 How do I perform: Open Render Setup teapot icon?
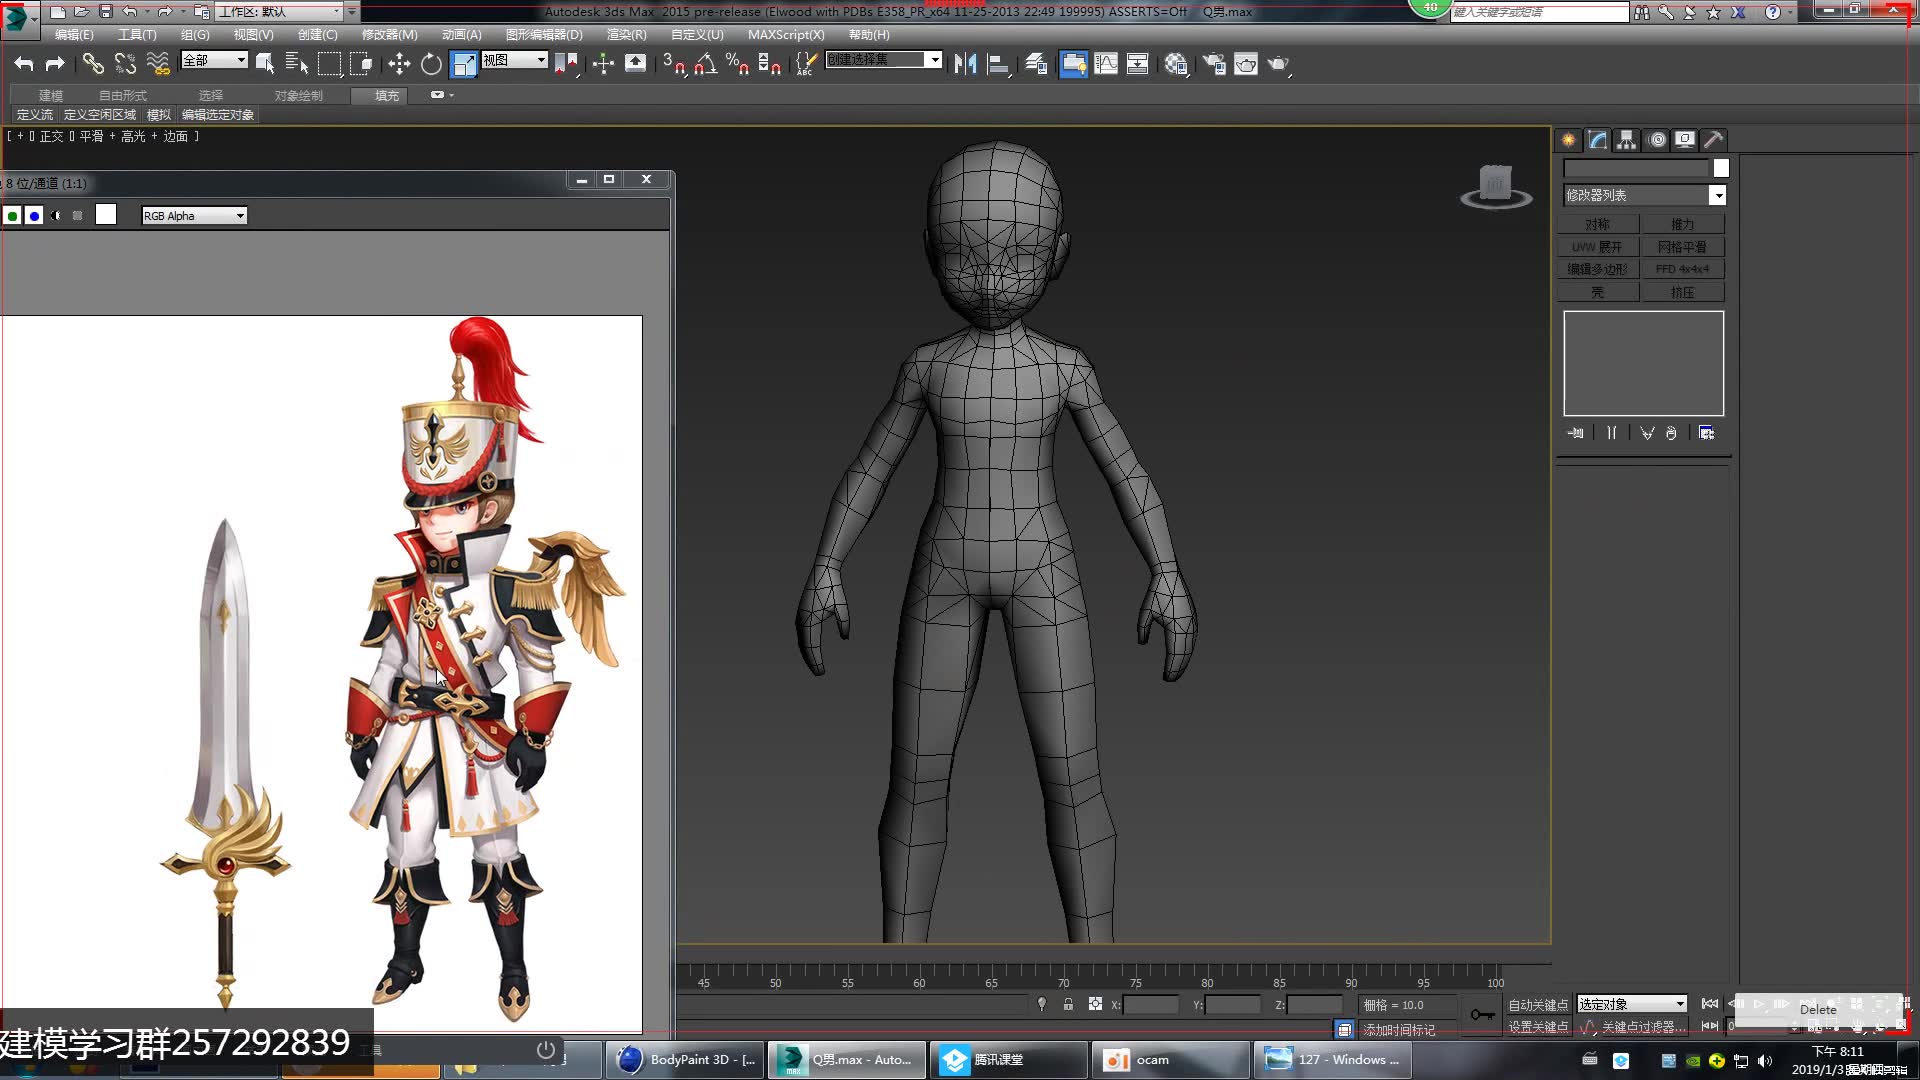pos(1214,64)
